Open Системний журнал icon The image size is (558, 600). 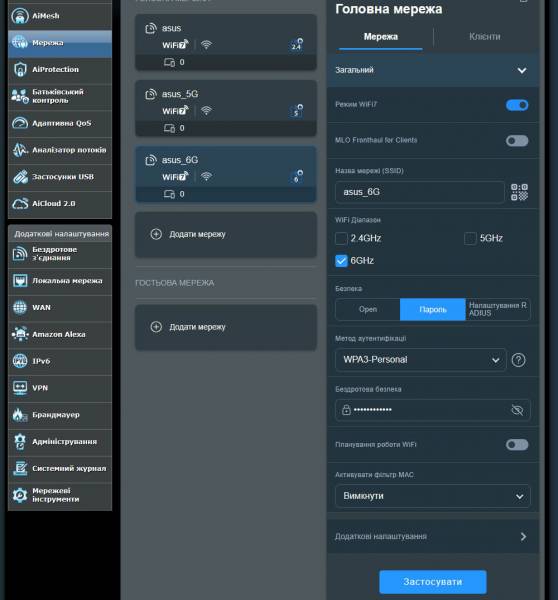click(x=20, y=468)
